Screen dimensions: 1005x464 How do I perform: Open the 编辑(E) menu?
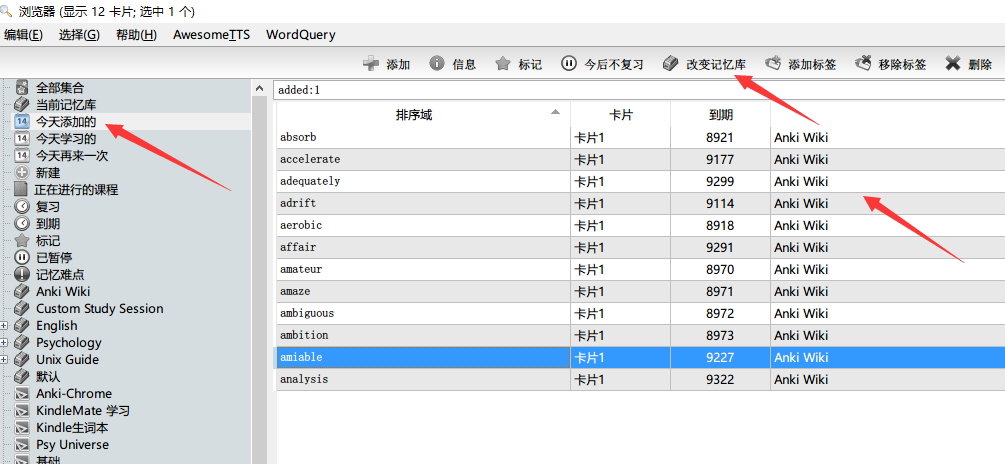coord(23,35)
